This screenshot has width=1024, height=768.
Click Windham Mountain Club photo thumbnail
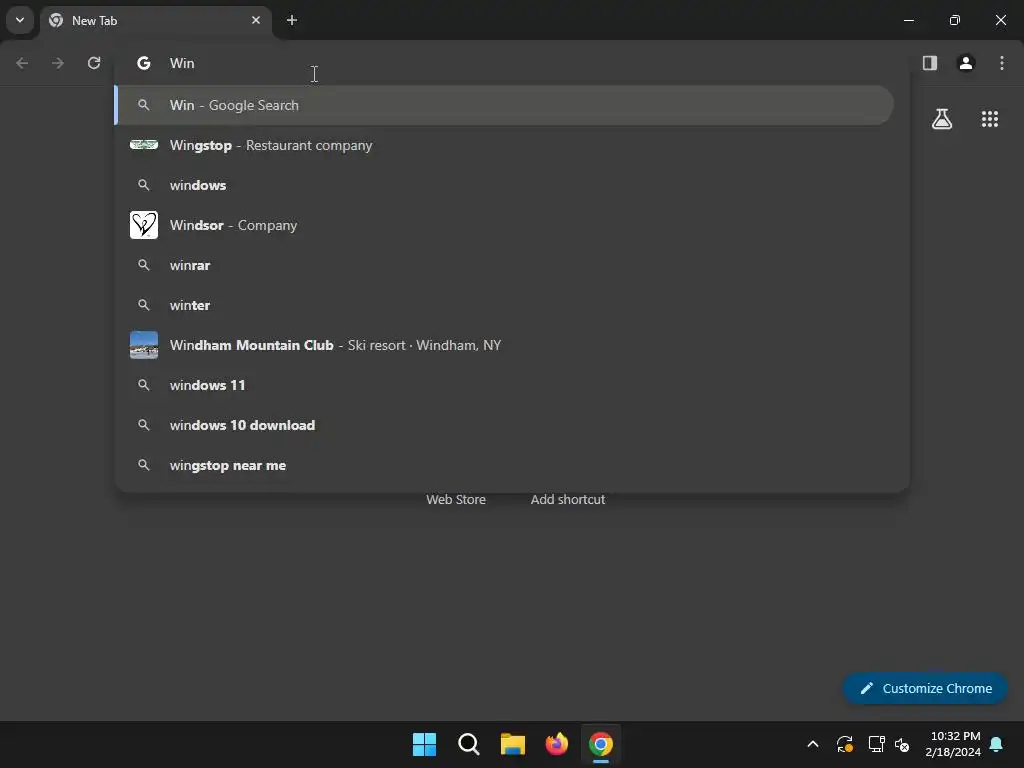tap(144, 345)
